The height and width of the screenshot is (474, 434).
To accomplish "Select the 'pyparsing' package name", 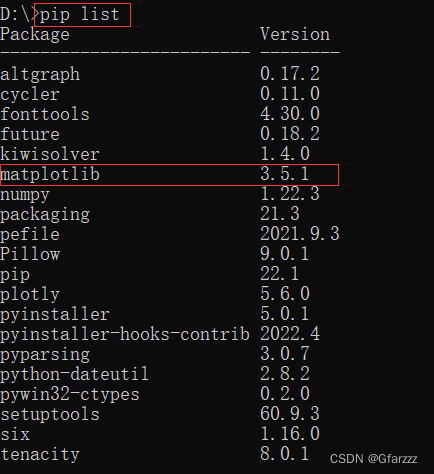I will (x=45, y=355).
